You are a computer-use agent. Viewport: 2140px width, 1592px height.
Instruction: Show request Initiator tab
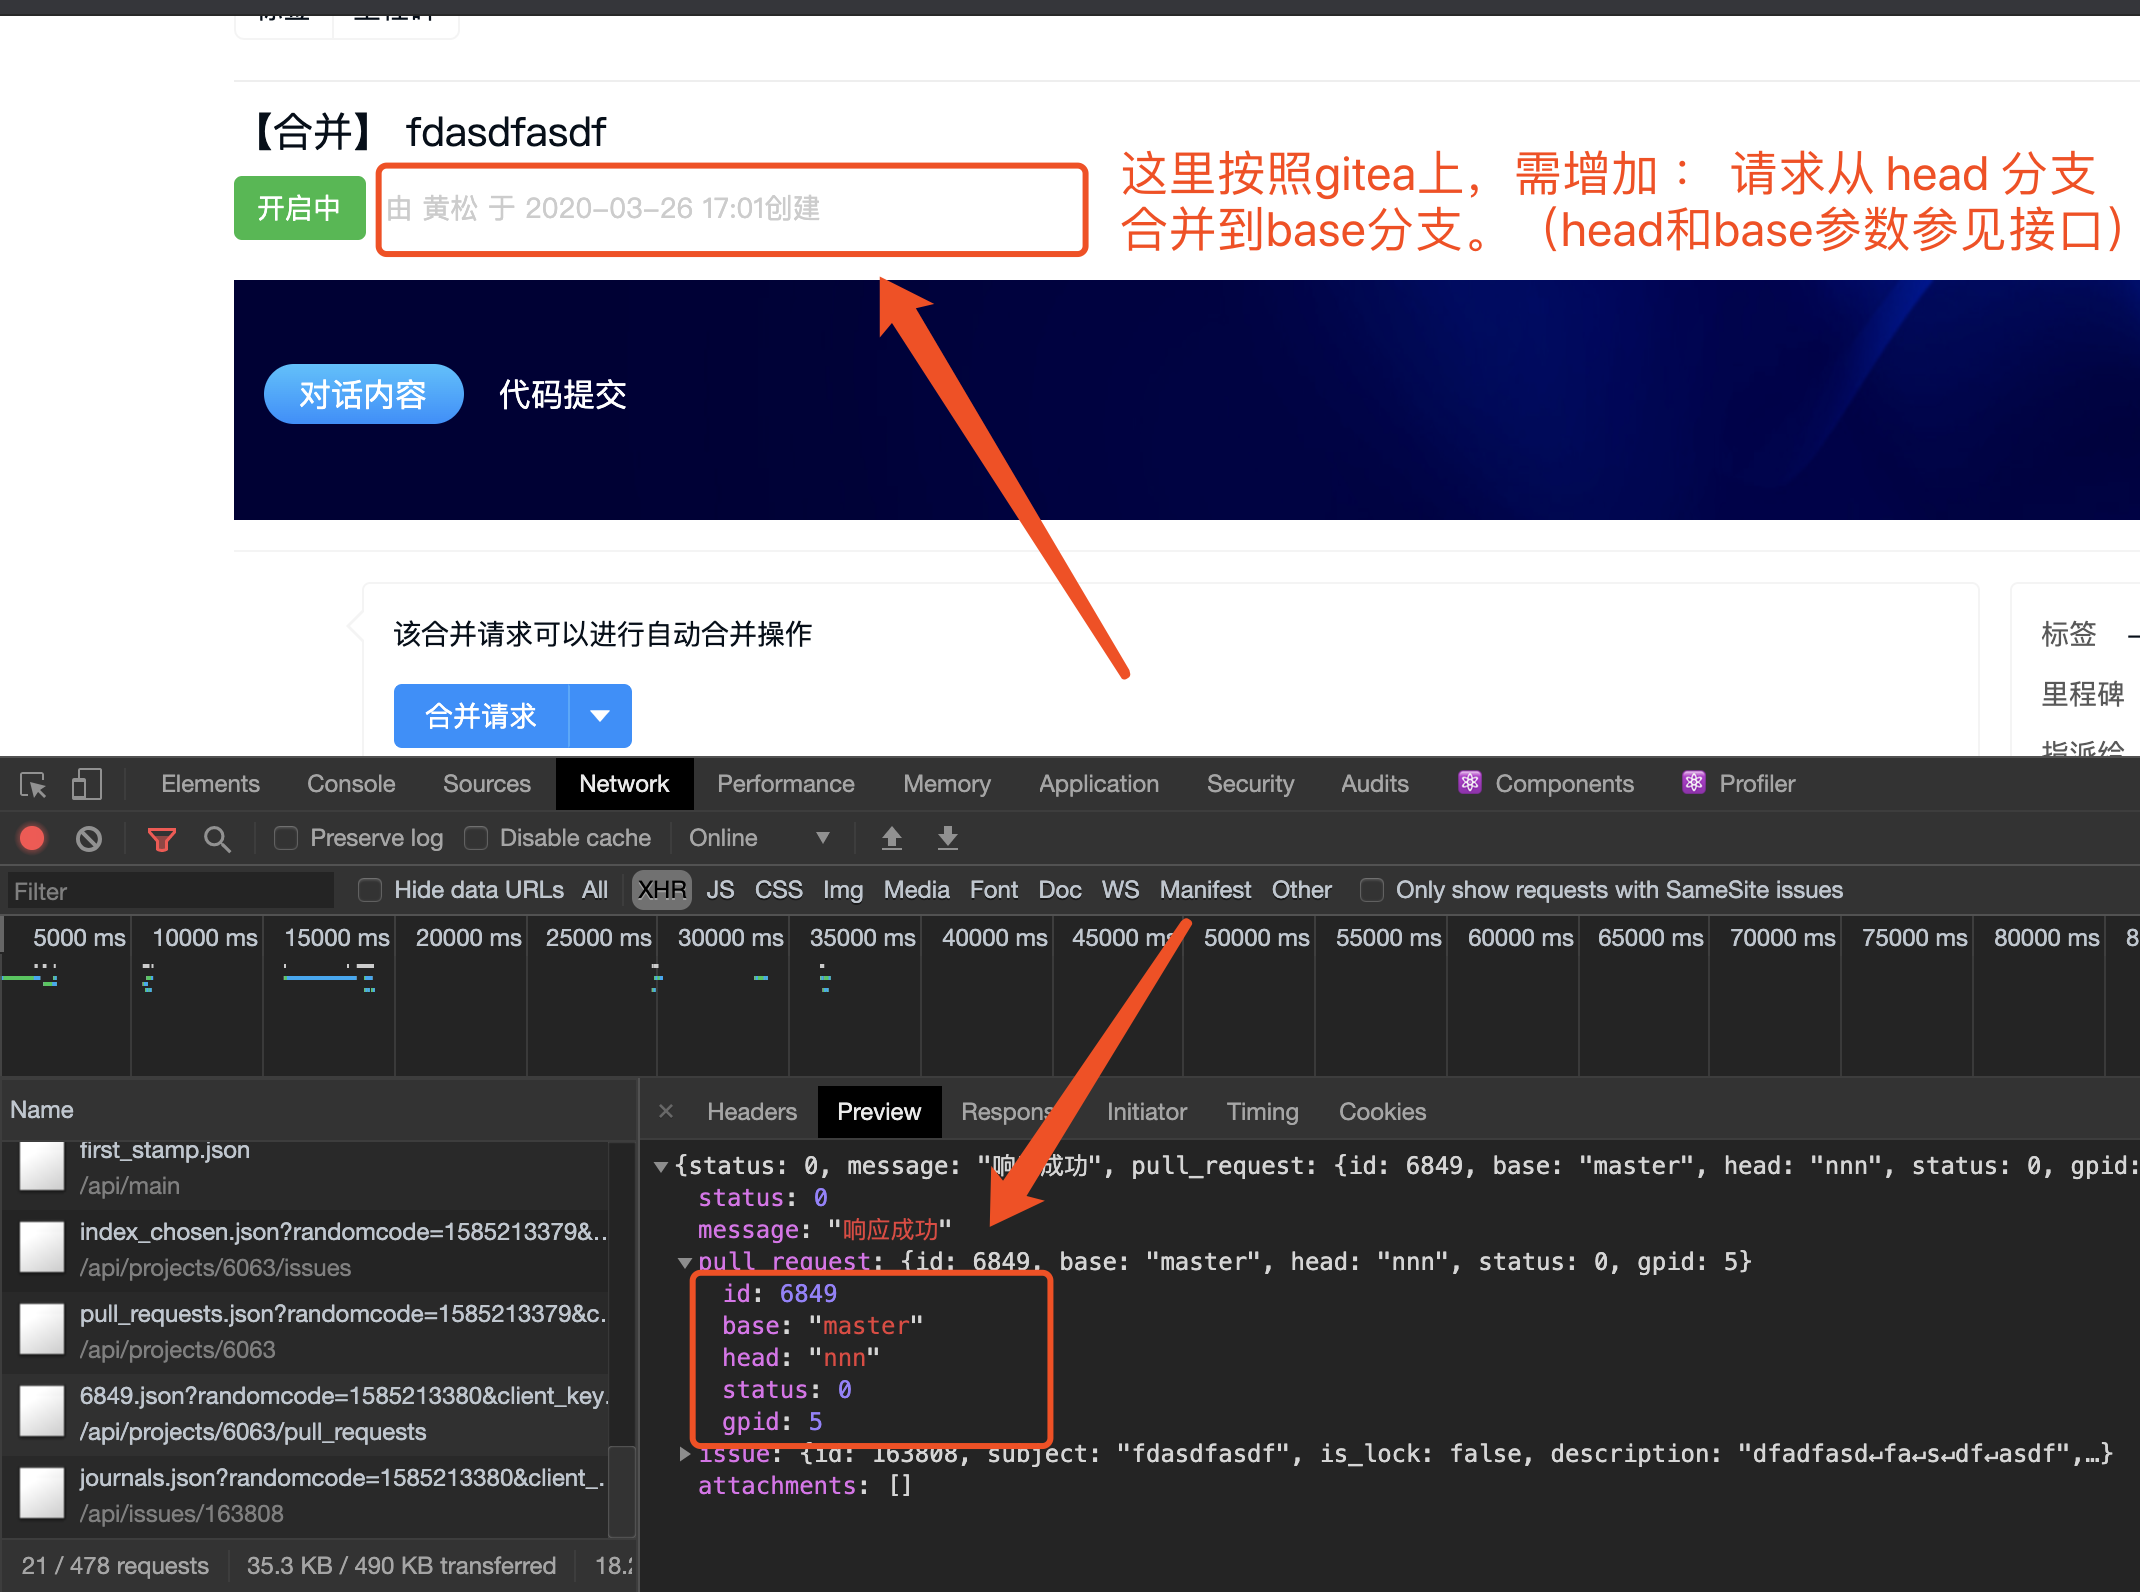click(1146, 1112)
